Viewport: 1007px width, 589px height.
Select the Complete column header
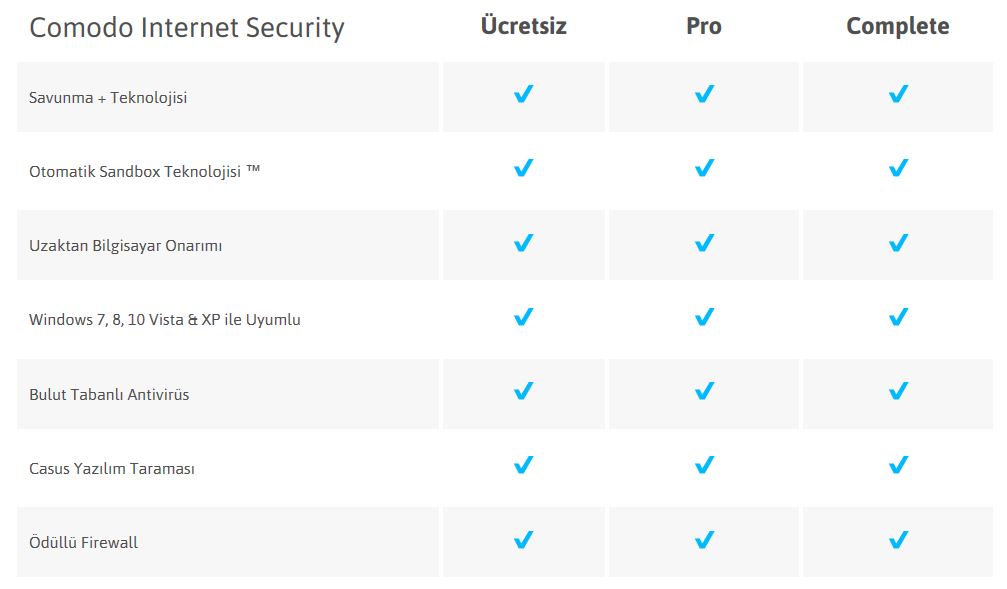coord(898,26)
